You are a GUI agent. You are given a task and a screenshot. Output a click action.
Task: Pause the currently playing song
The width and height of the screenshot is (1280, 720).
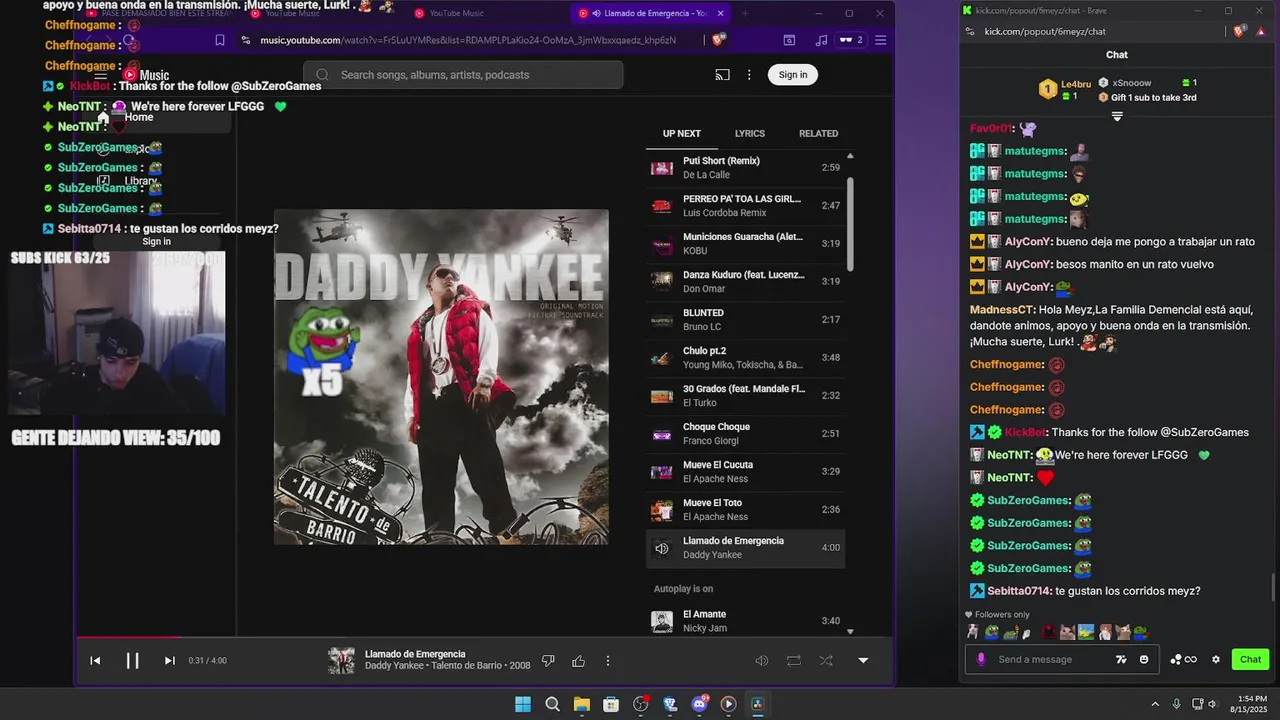(x=132, y=660)
